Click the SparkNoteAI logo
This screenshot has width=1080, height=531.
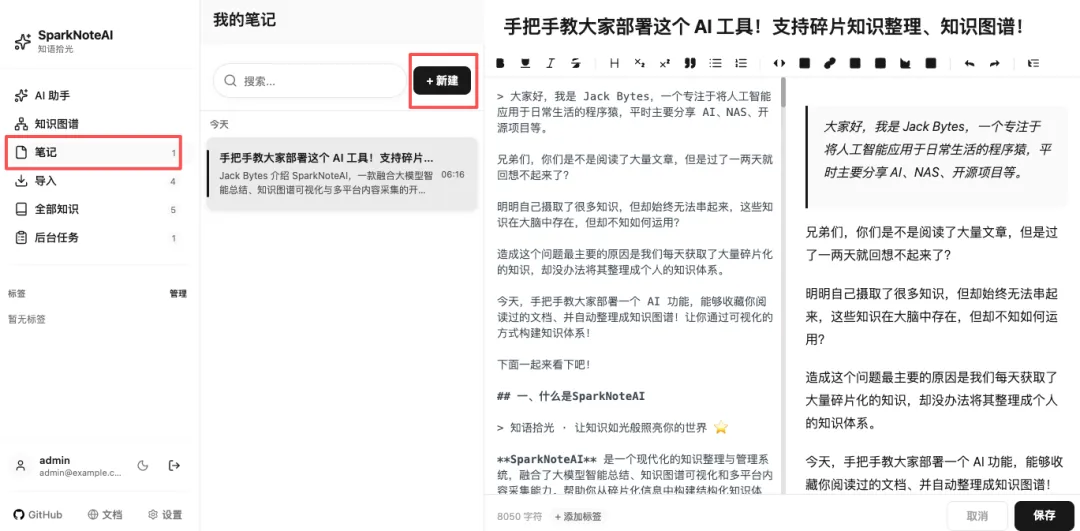point(22,41)
